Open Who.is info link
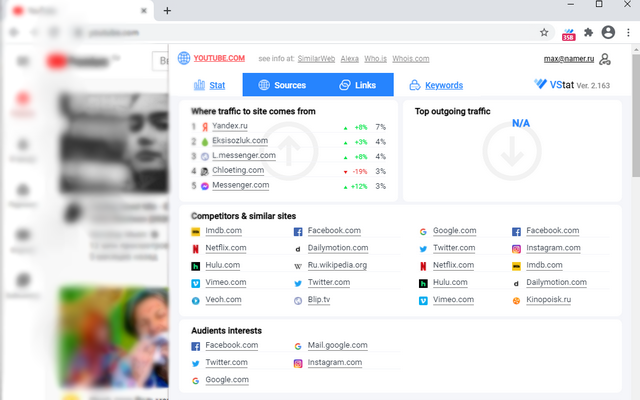 [x=375, y=58]
